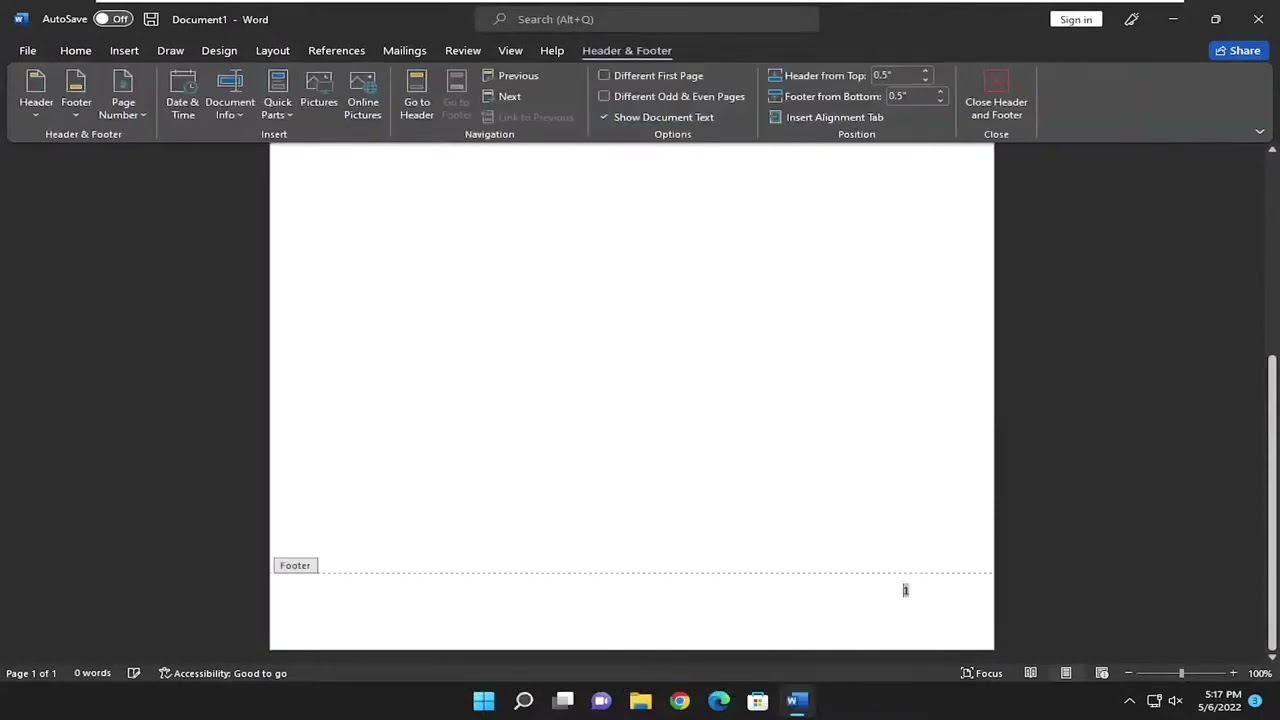
Task: Edit the Footer from Bottom value
Action: click(910, 96)
